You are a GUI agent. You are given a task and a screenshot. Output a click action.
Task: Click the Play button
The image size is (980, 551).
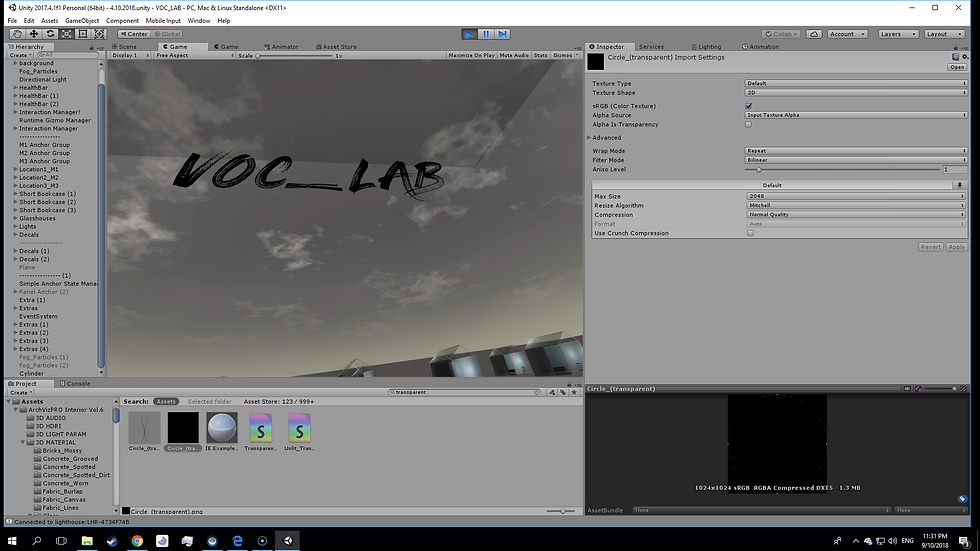tap(469, 34)
